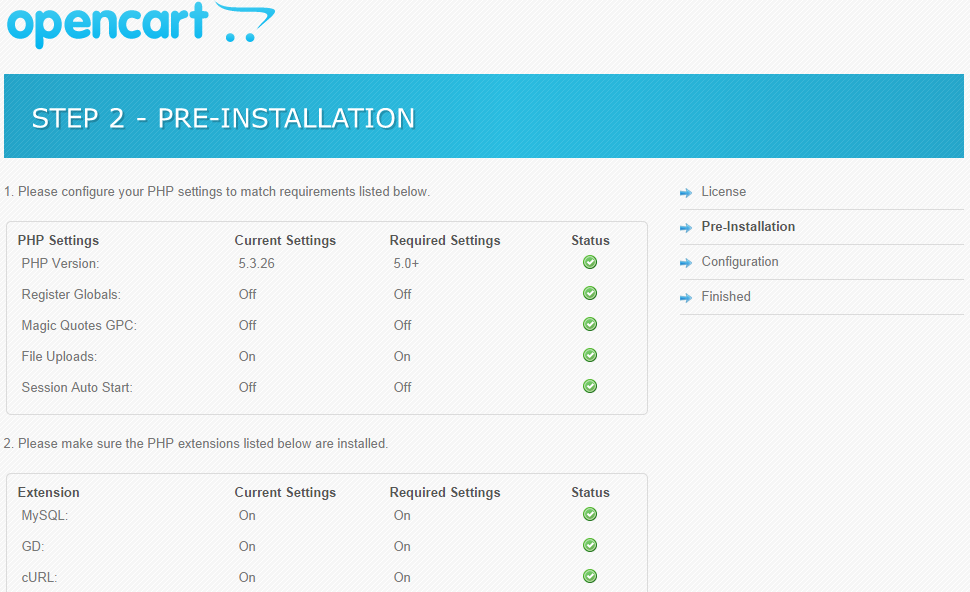Click the Magic Quotes GPC status checkmark
Viewport: 970px width, 592px height.
pyautogui.click(x=590, y=324)
